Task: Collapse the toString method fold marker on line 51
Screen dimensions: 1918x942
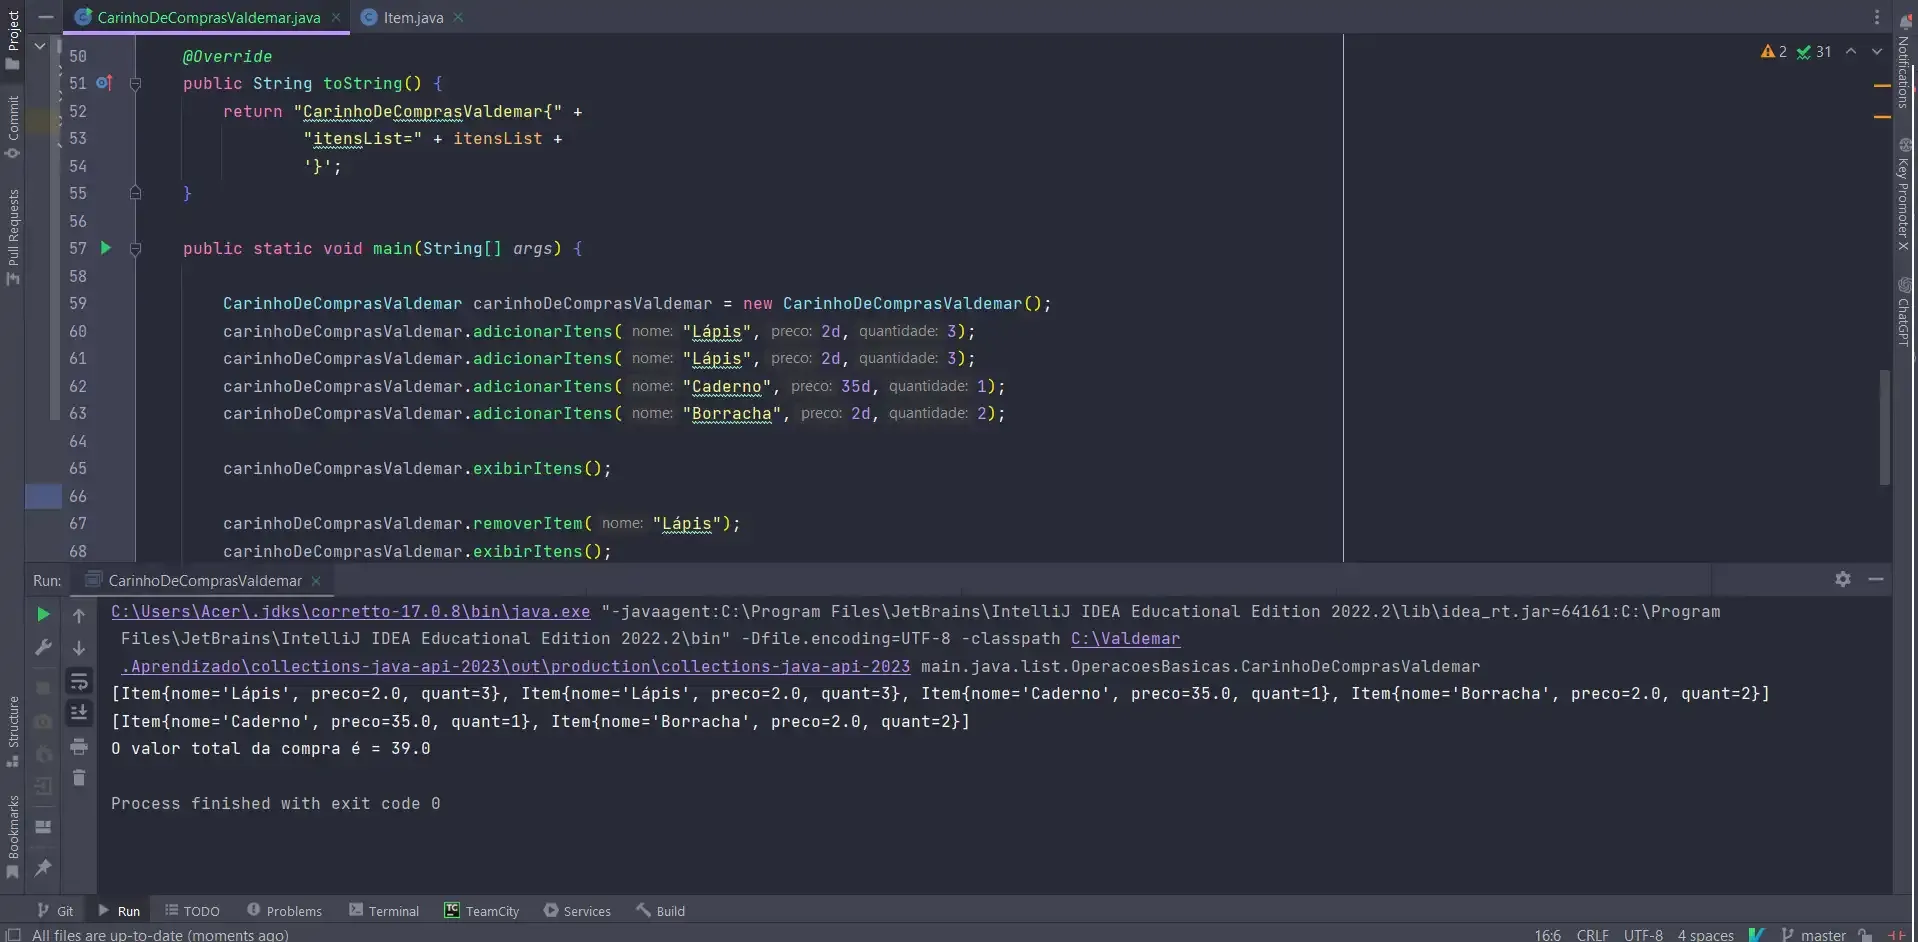Action: pyautogui.click(x=135, y=84)
